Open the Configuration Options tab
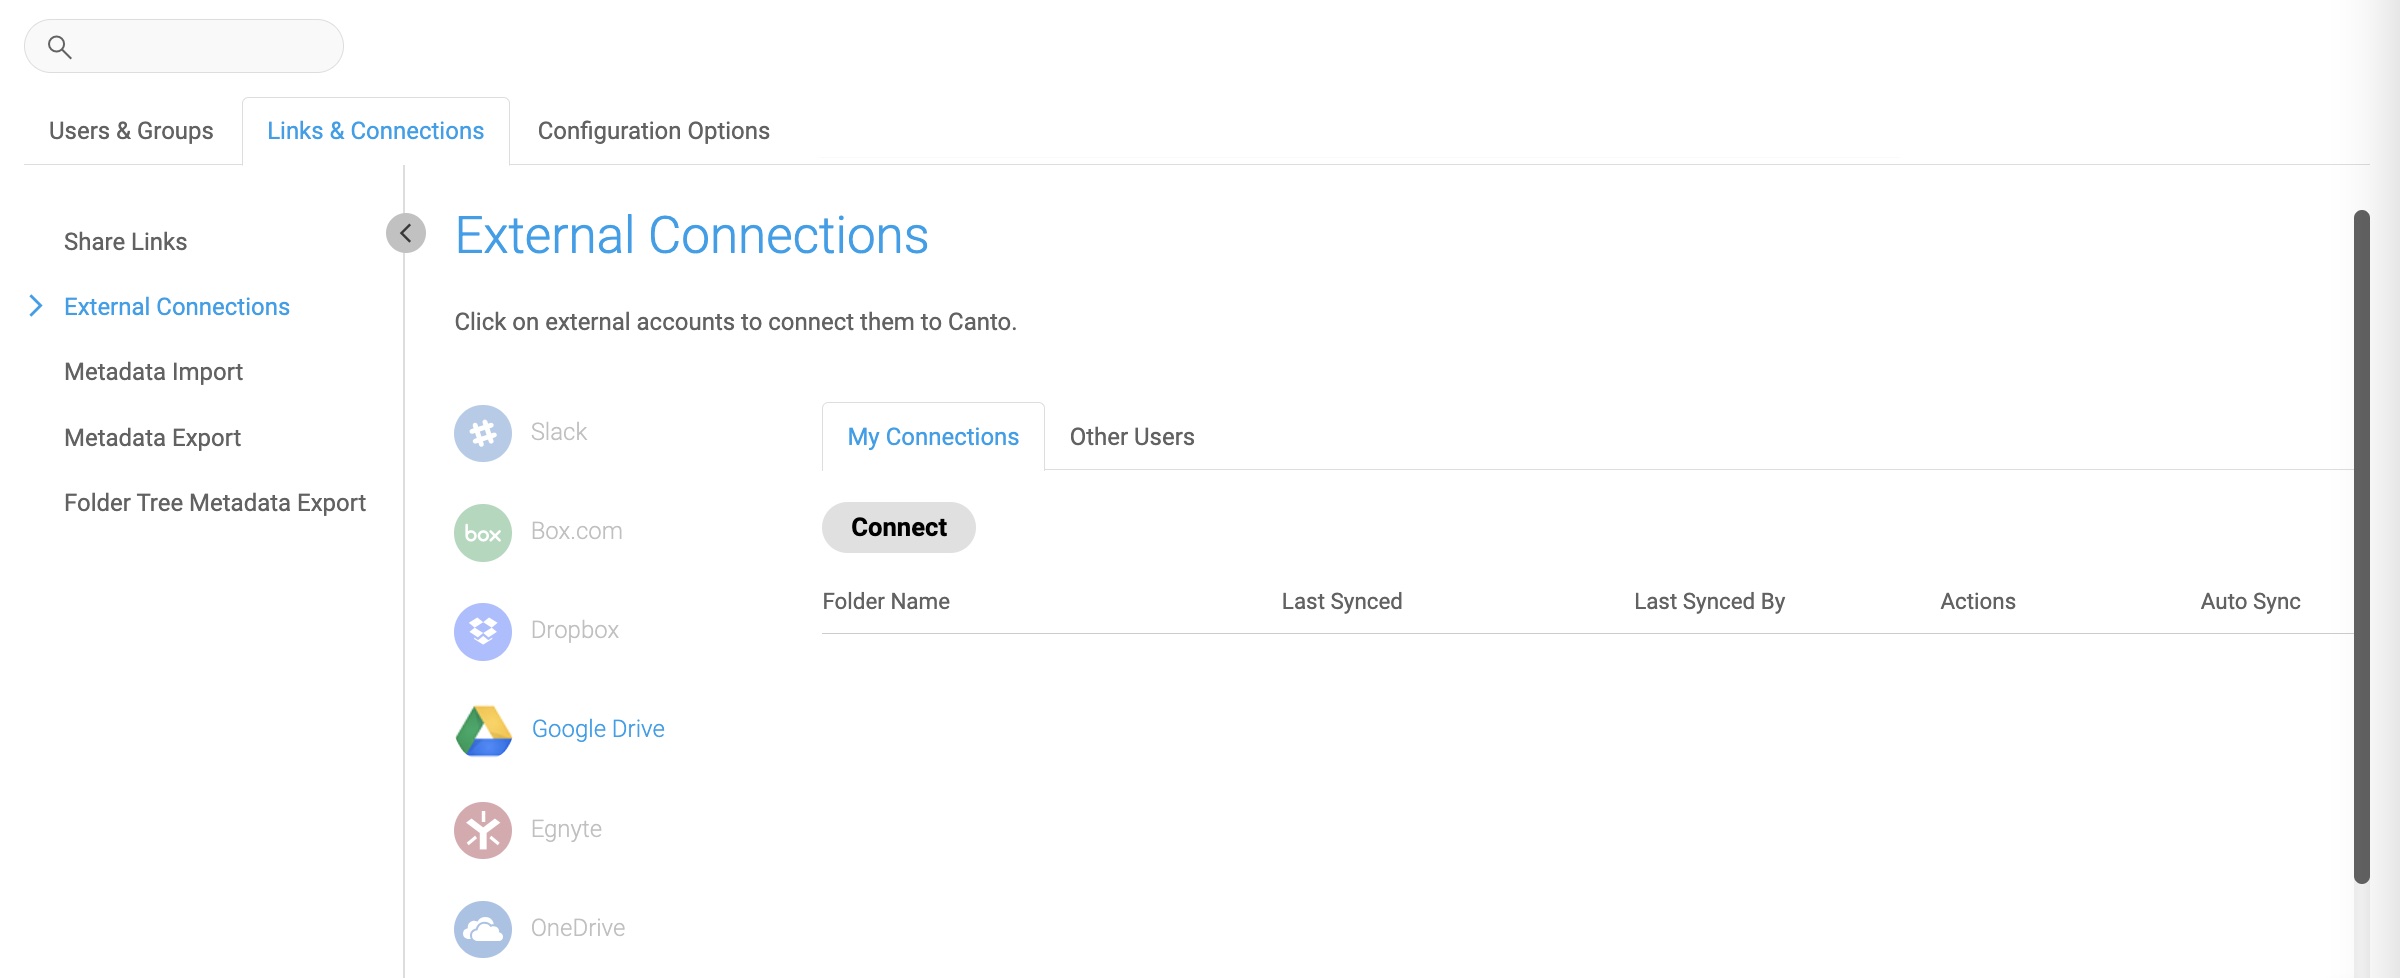The height and width of the screenshot is (978, 2400). pos(654,131)
